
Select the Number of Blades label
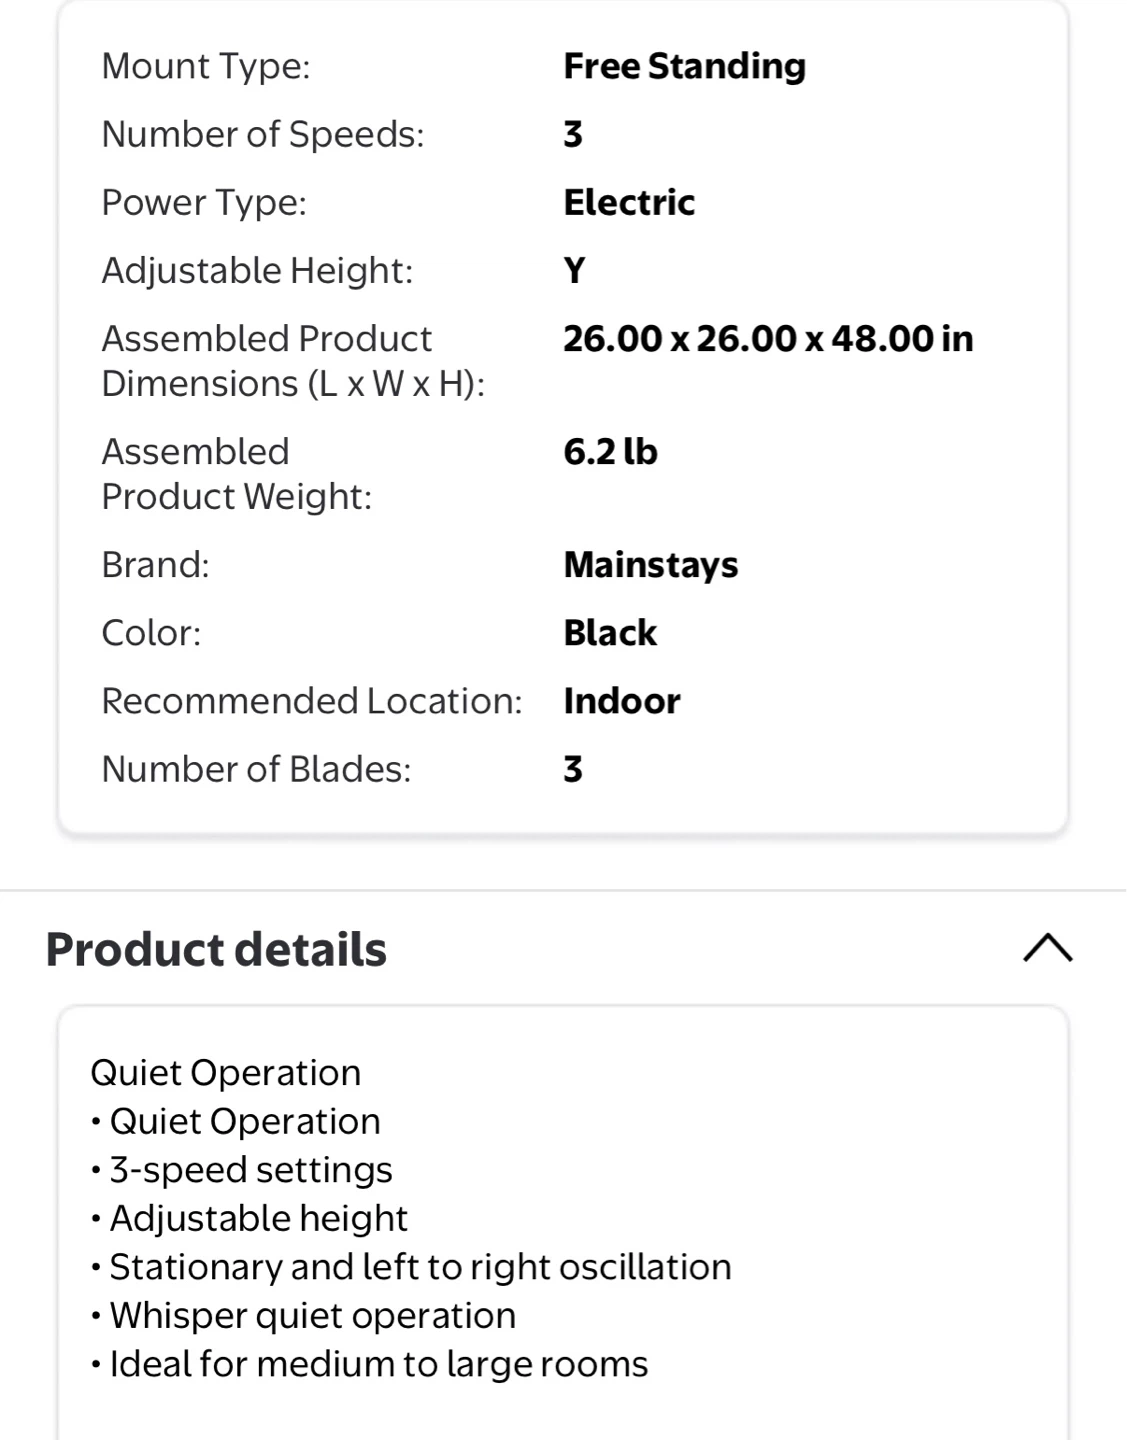256,769
